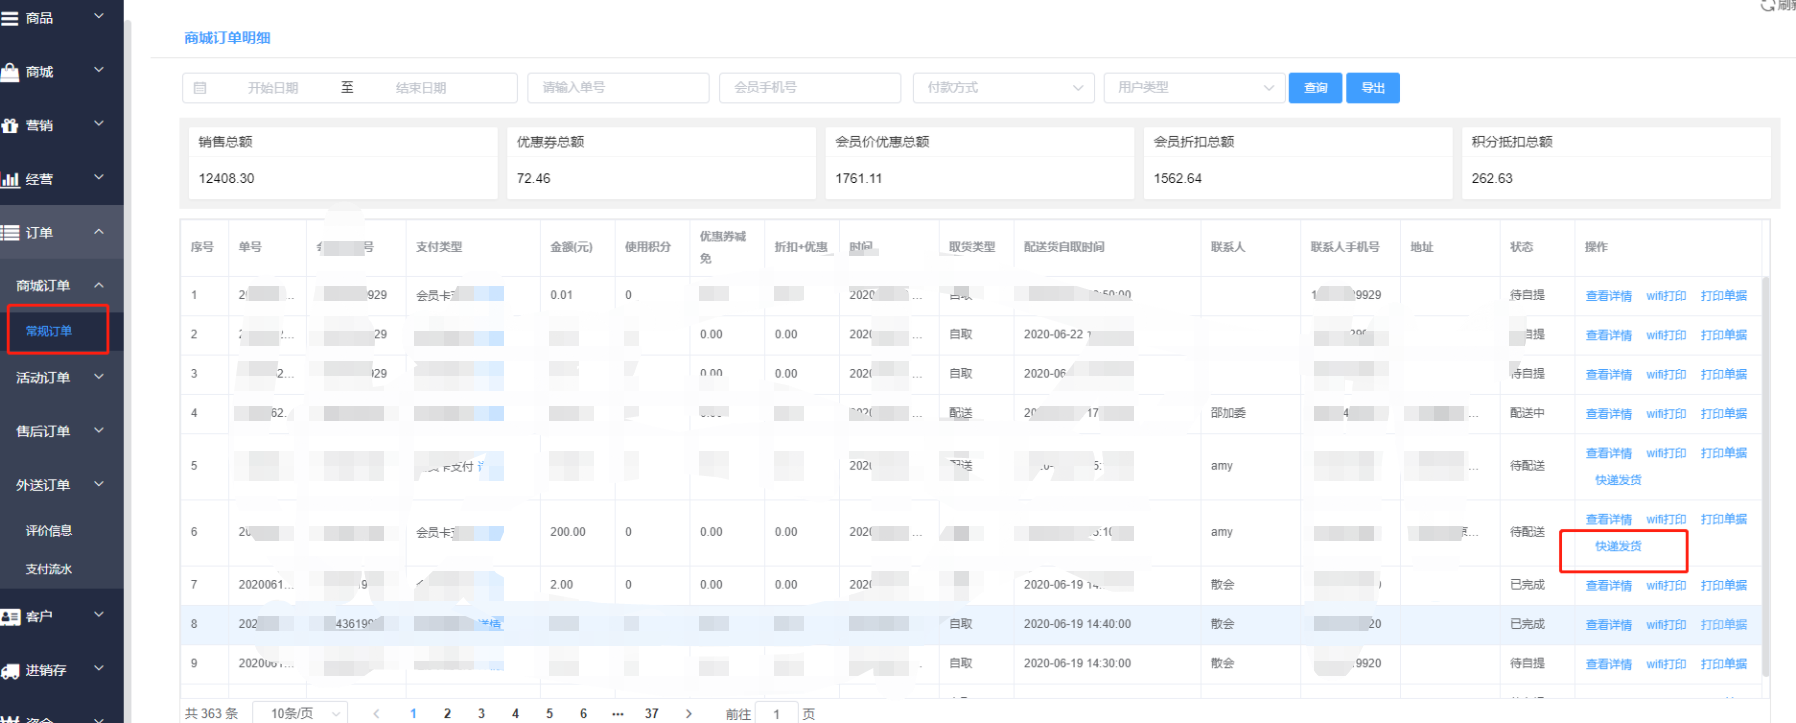Go to page 37 in pagination

pos(651,713)
